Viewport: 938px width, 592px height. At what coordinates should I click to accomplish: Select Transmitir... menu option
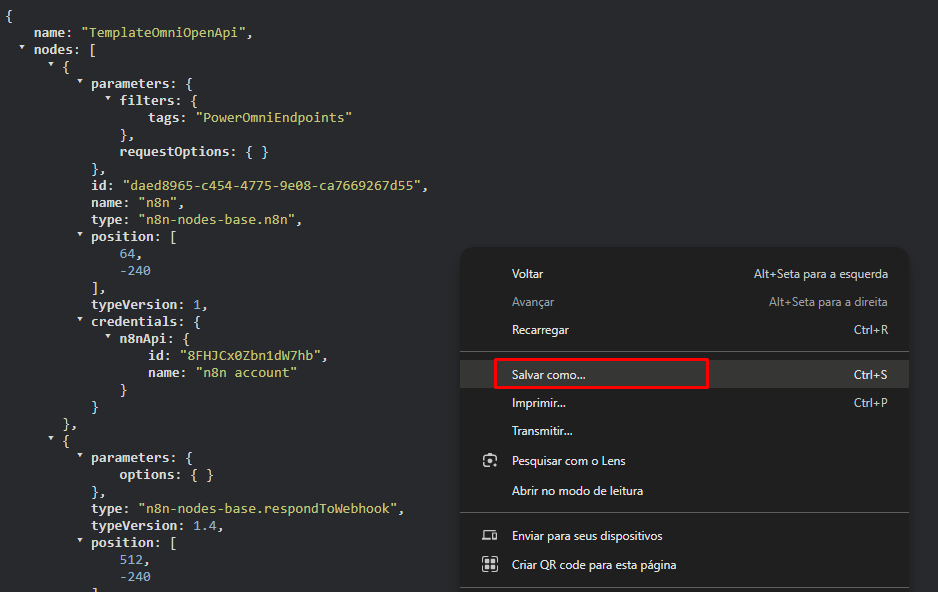pos(542,431)
